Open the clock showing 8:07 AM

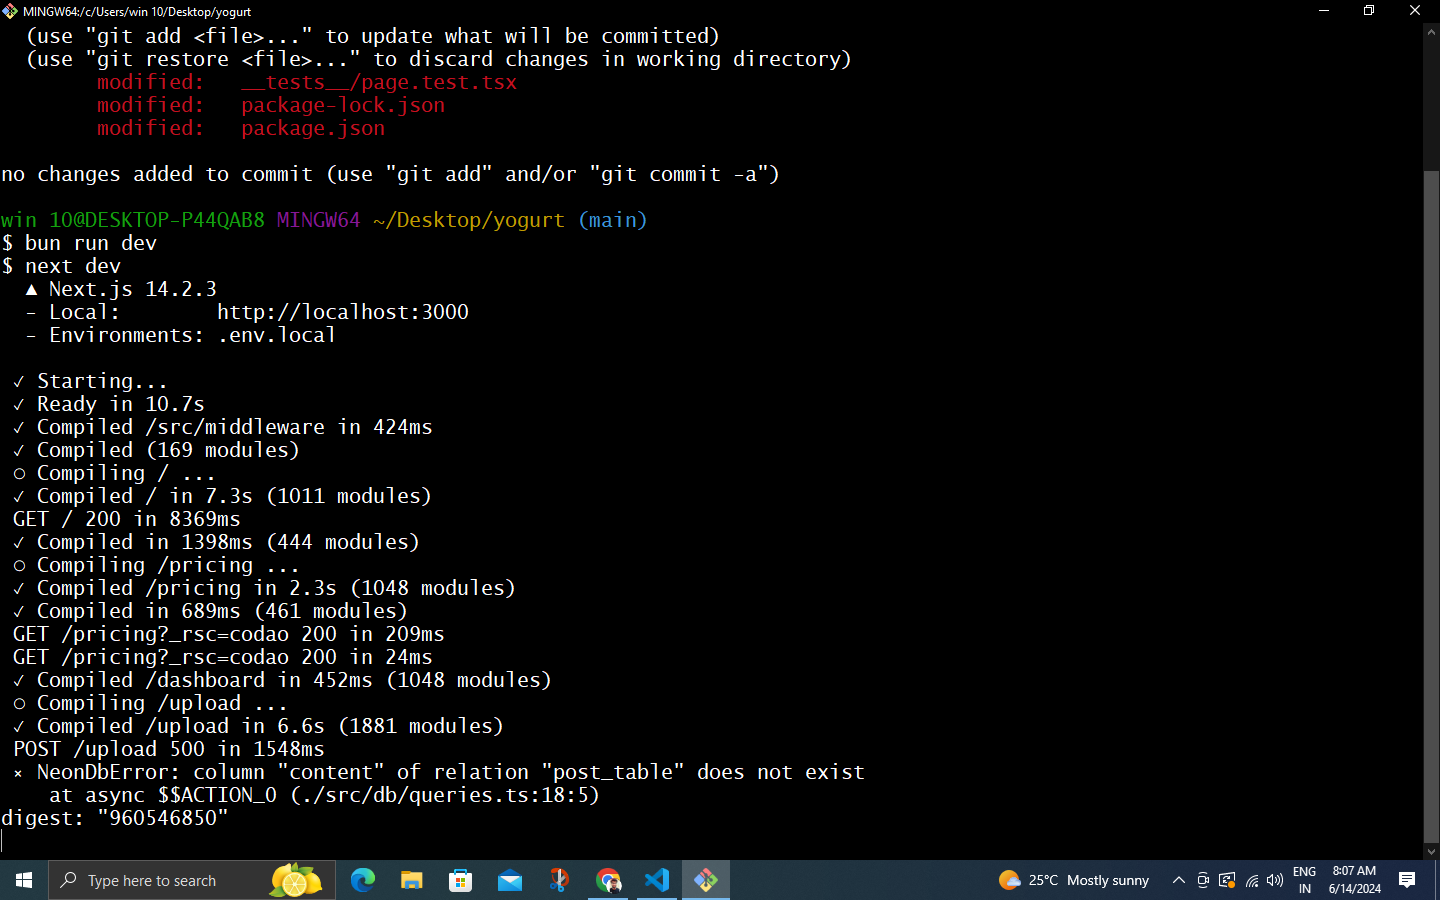tap(1354, 880)
